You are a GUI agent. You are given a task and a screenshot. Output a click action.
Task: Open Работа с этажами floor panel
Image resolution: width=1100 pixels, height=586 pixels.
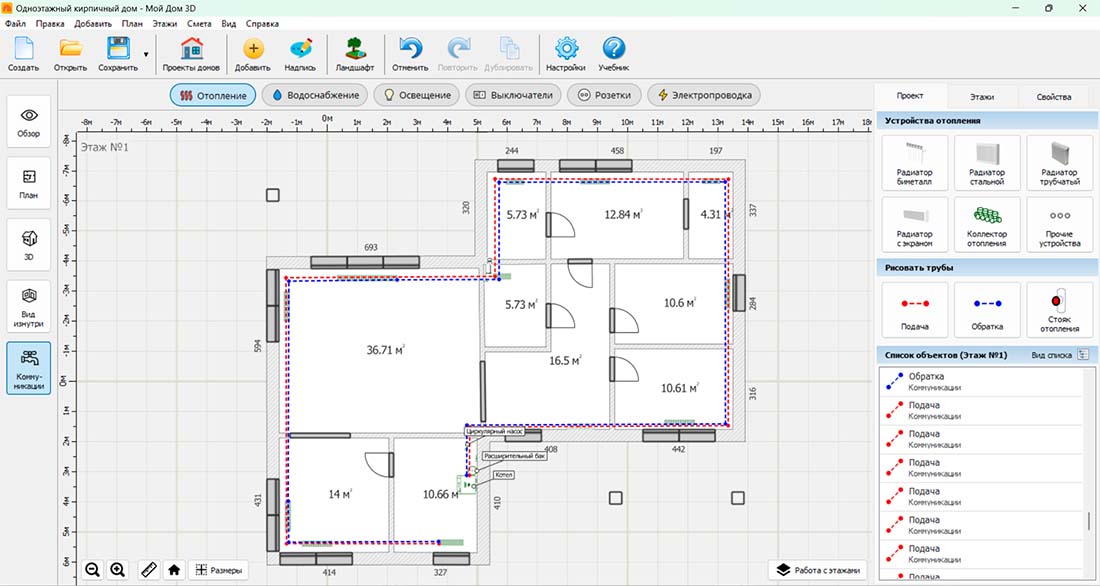tap(817, 570)
